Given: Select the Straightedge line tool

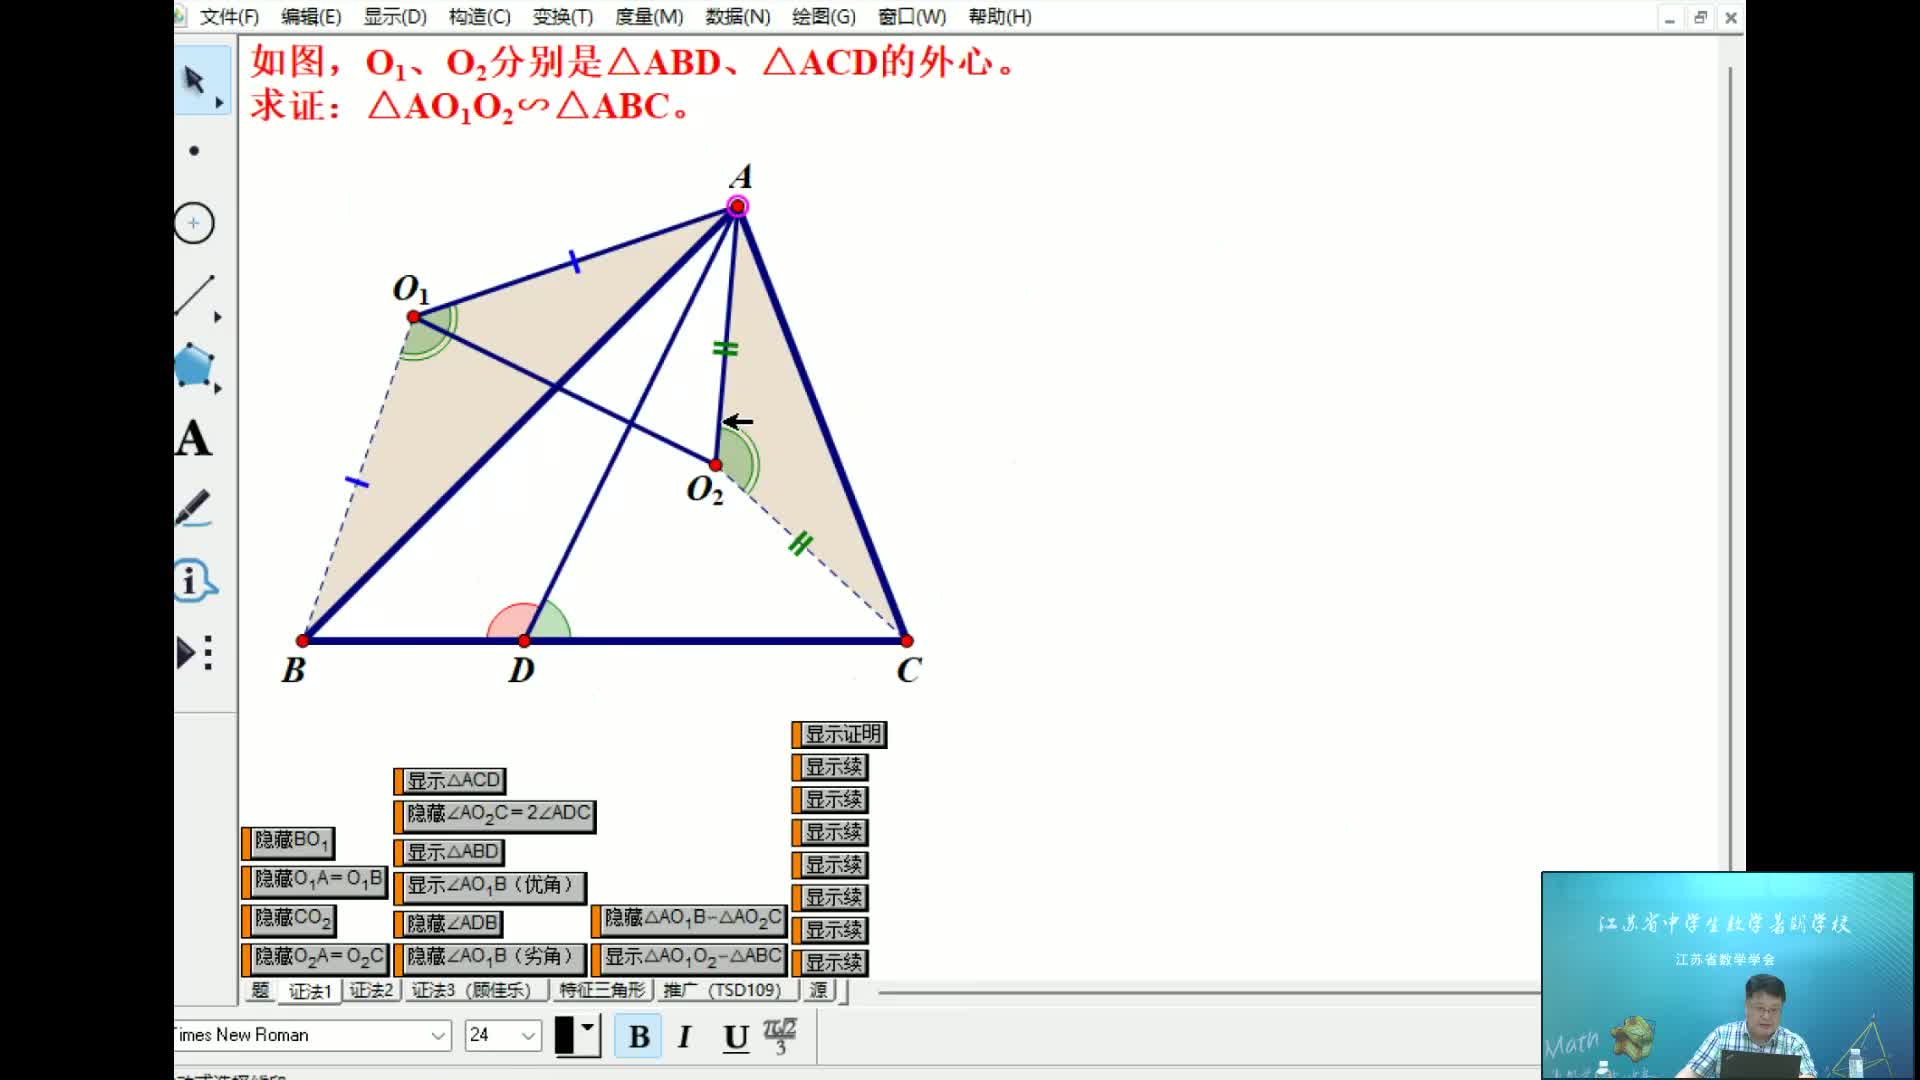Looking at the screenshot, I should coord(194,296).
